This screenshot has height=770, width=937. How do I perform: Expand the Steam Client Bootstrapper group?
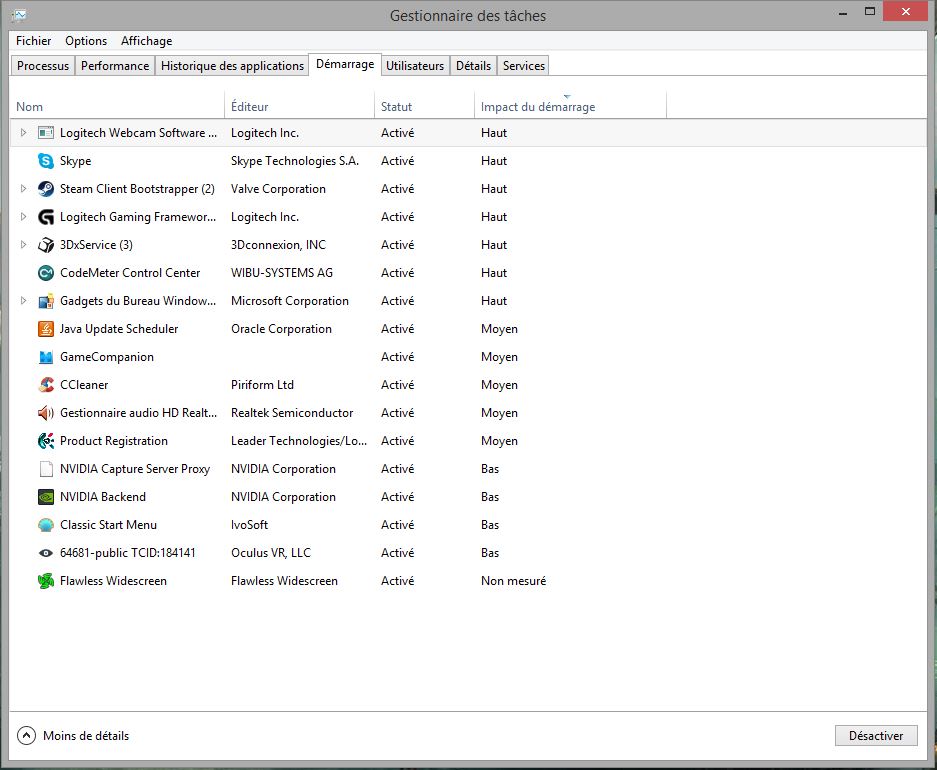[x=23, y=189]
